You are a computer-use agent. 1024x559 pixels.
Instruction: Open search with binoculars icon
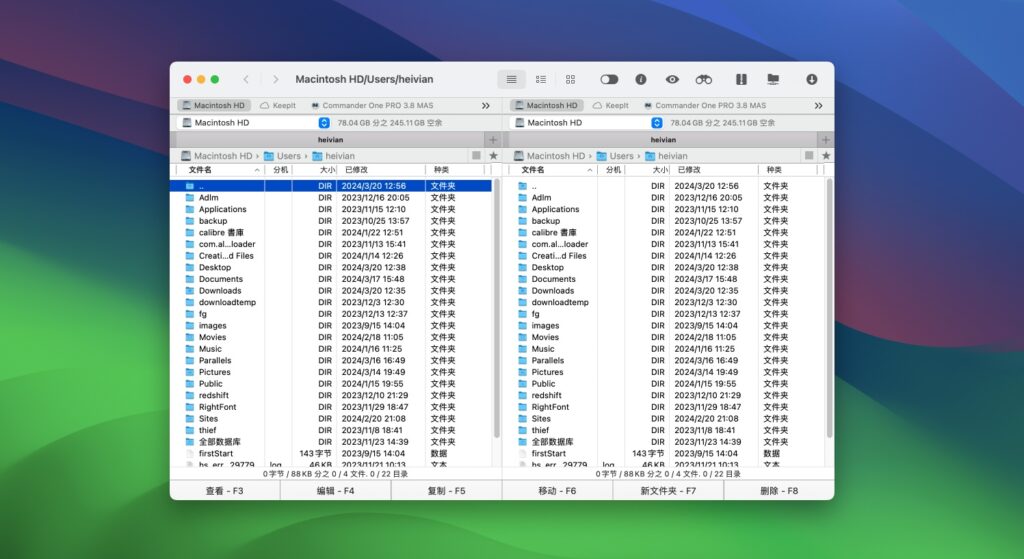(703, 79)
